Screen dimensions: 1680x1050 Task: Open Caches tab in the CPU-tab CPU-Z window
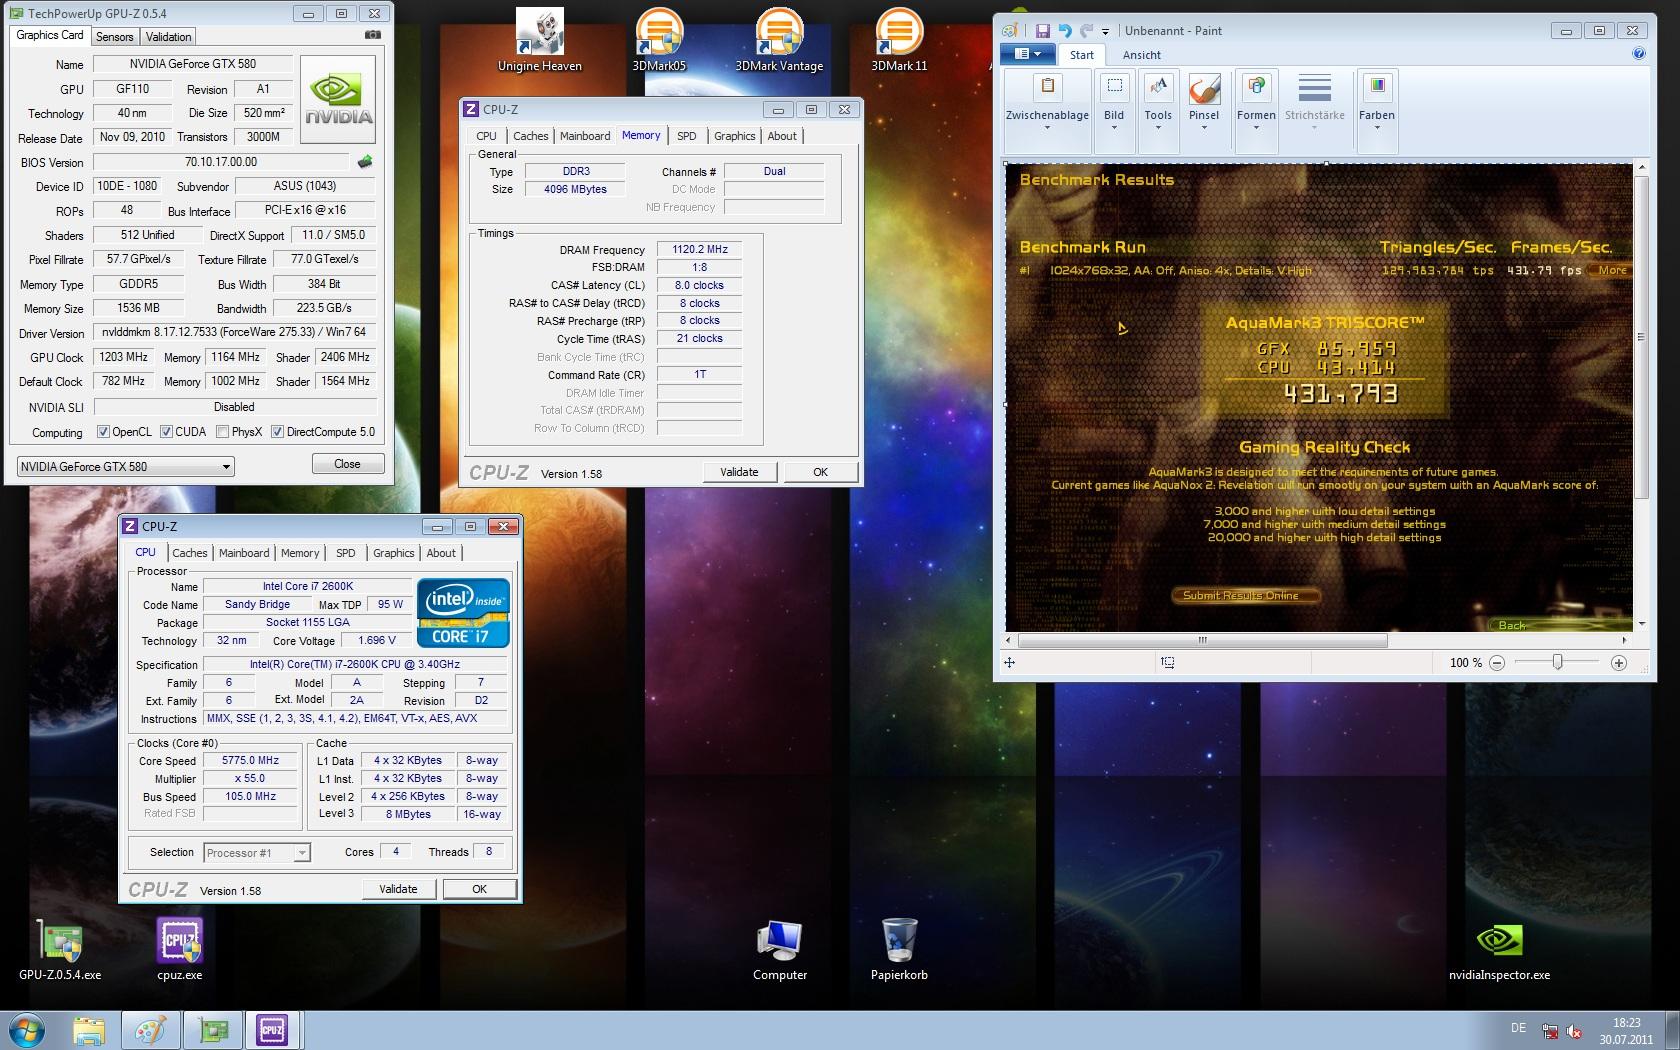coord(189,553)
